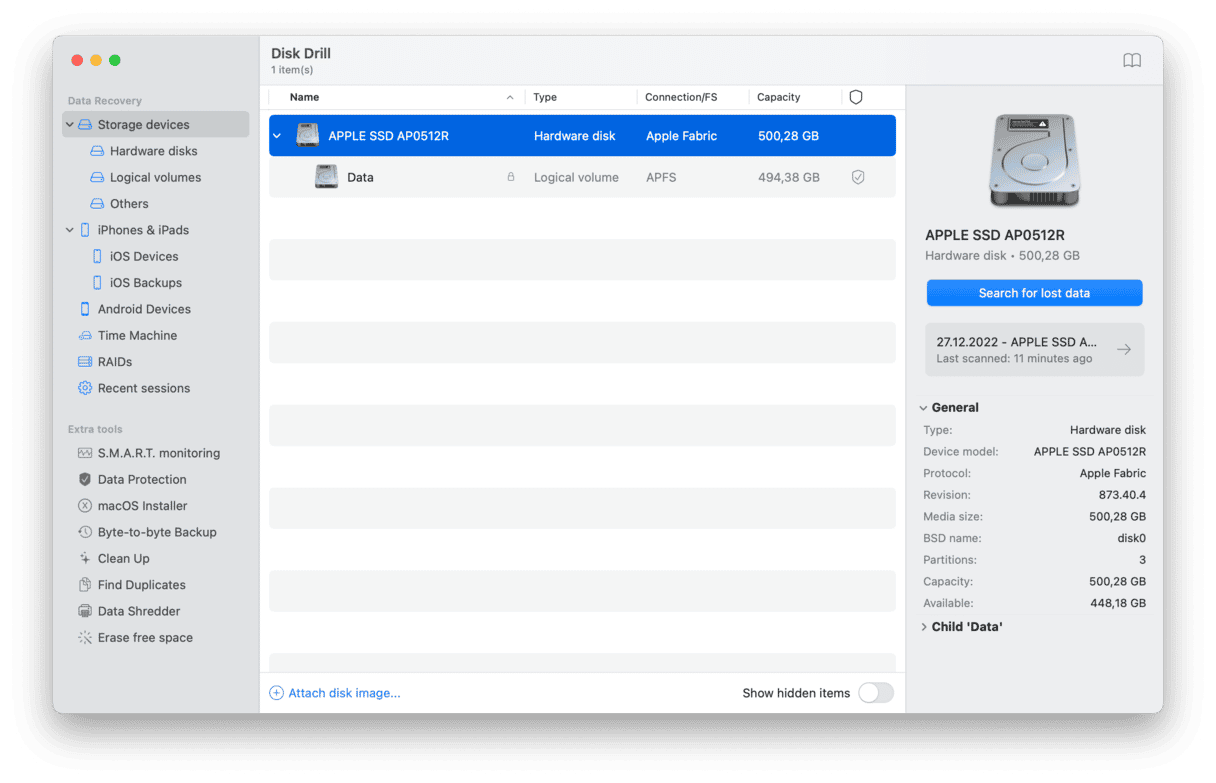
Task: Click the Clean Up sparkle icon
Action: [x=85, y=559]
